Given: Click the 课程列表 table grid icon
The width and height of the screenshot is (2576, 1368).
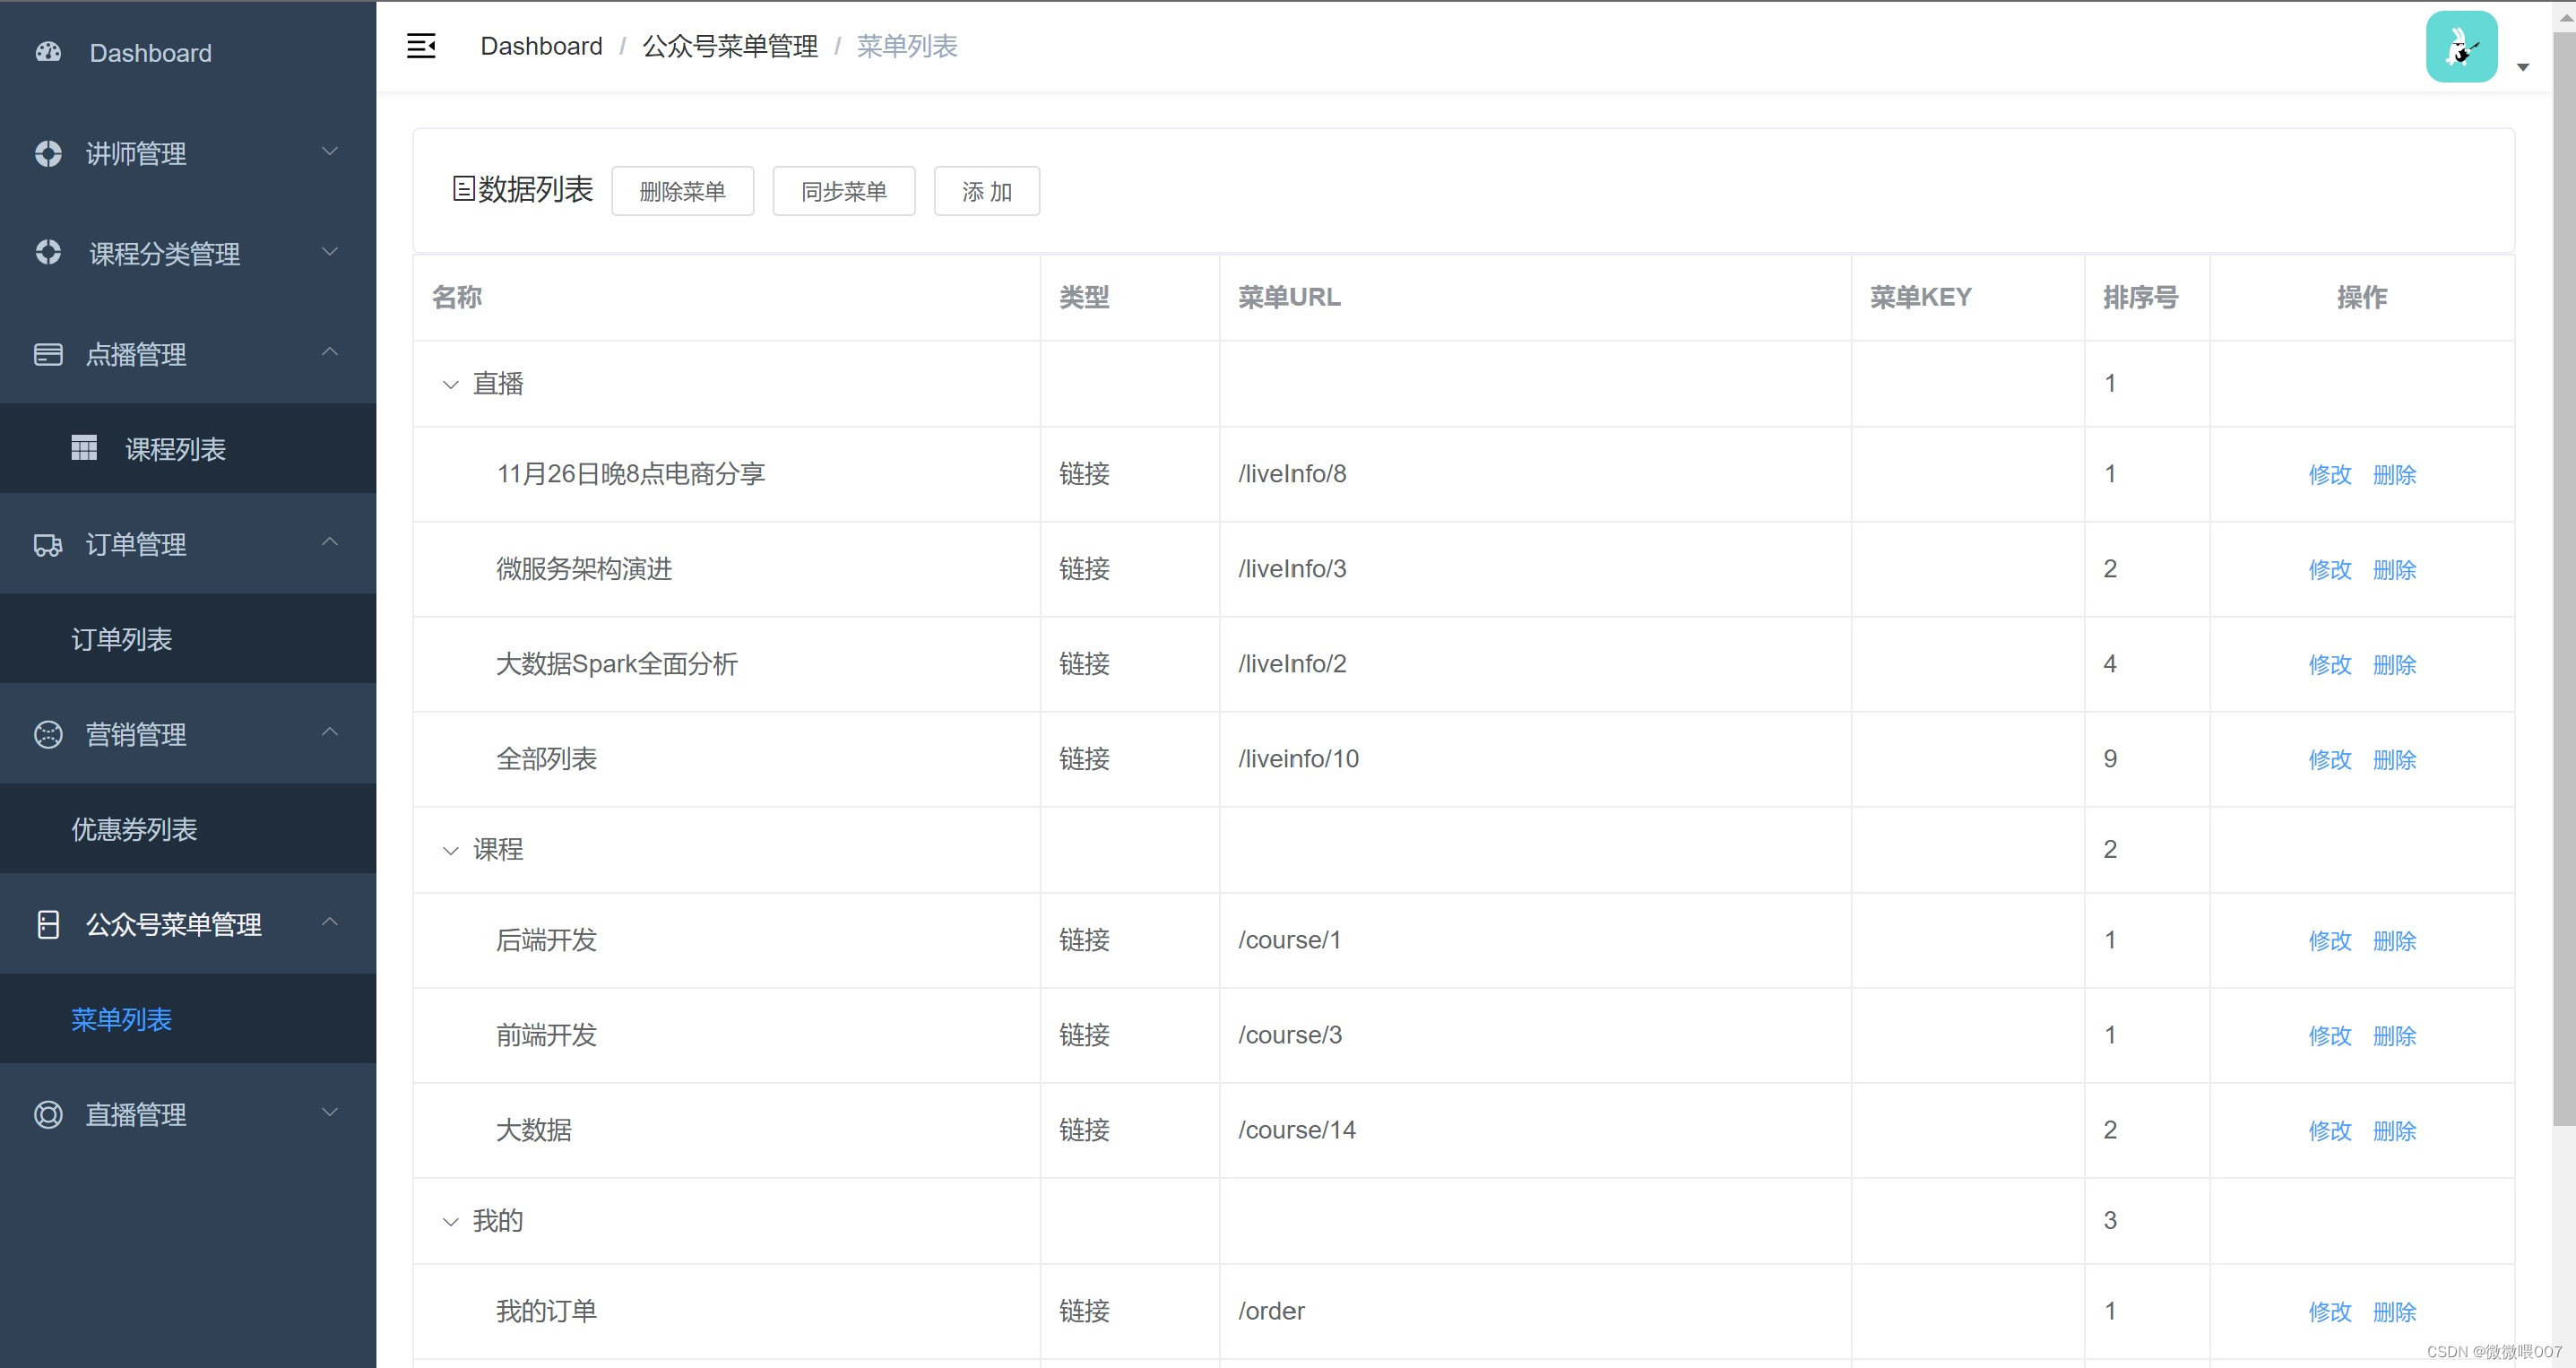Looking at the screenshot, I should click(x=84, y=448).
